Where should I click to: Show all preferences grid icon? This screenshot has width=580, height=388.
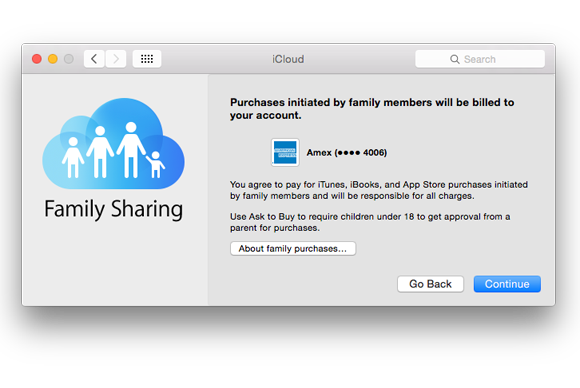147,59
